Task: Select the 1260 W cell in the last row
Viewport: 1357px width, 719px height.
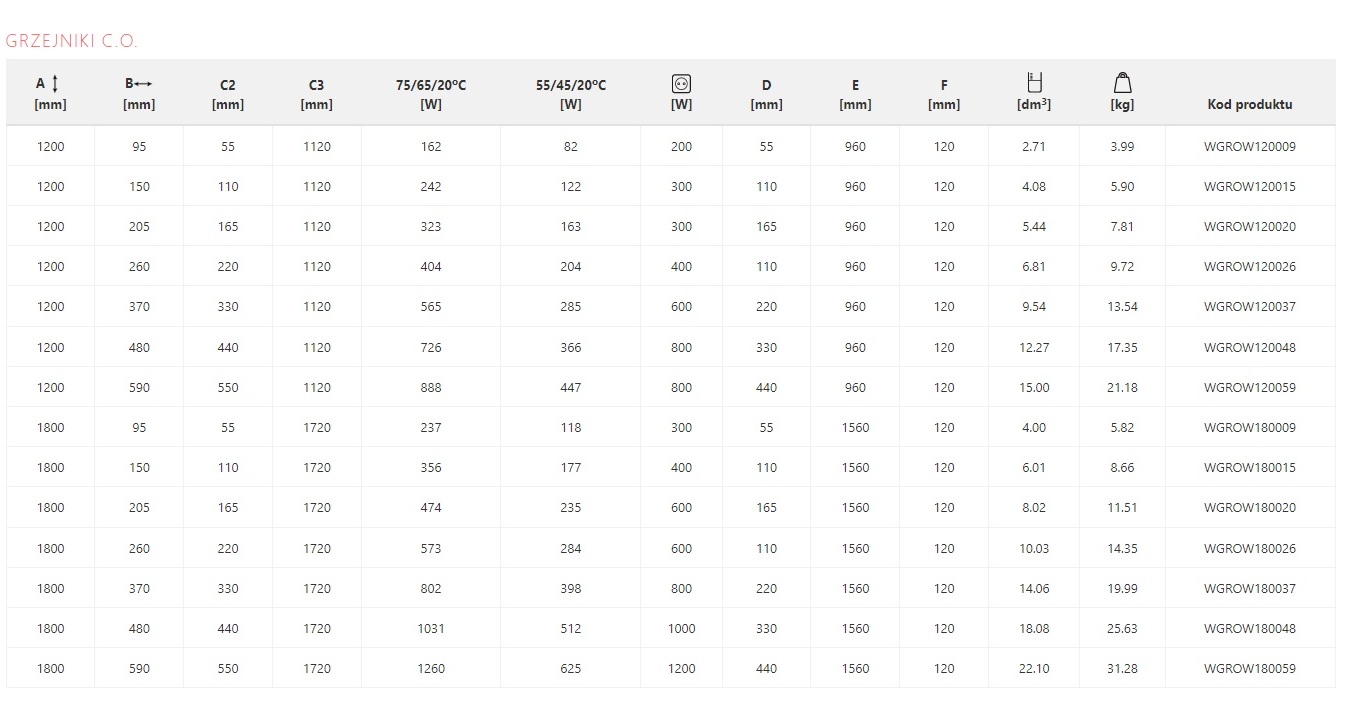Action: [x=431, y=669]
